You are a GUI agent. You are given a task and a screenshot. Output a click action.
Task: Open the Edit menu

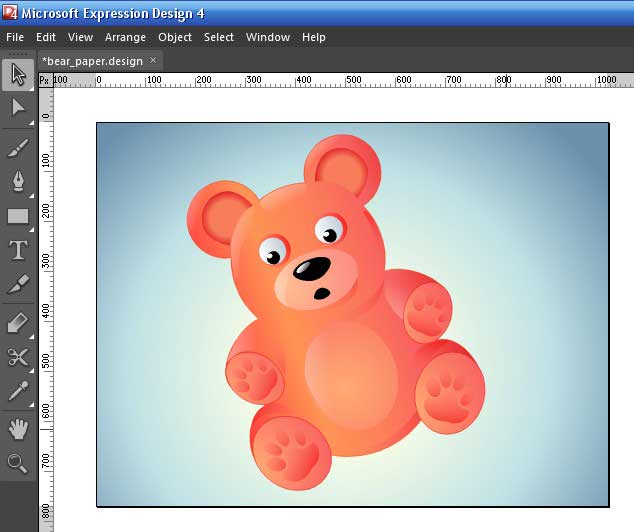click(x=46, y=37)
